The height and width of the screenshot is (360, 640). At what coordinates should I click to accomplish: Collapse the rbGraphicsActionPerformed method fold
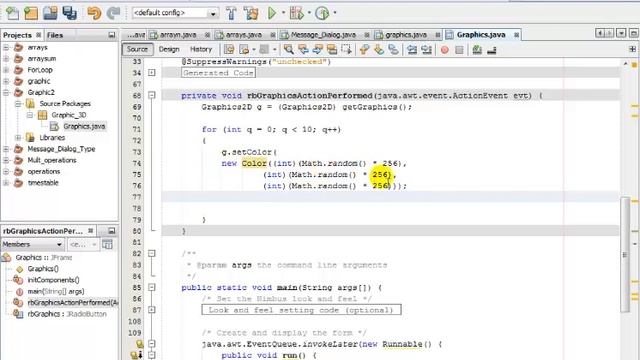[152, 96]
